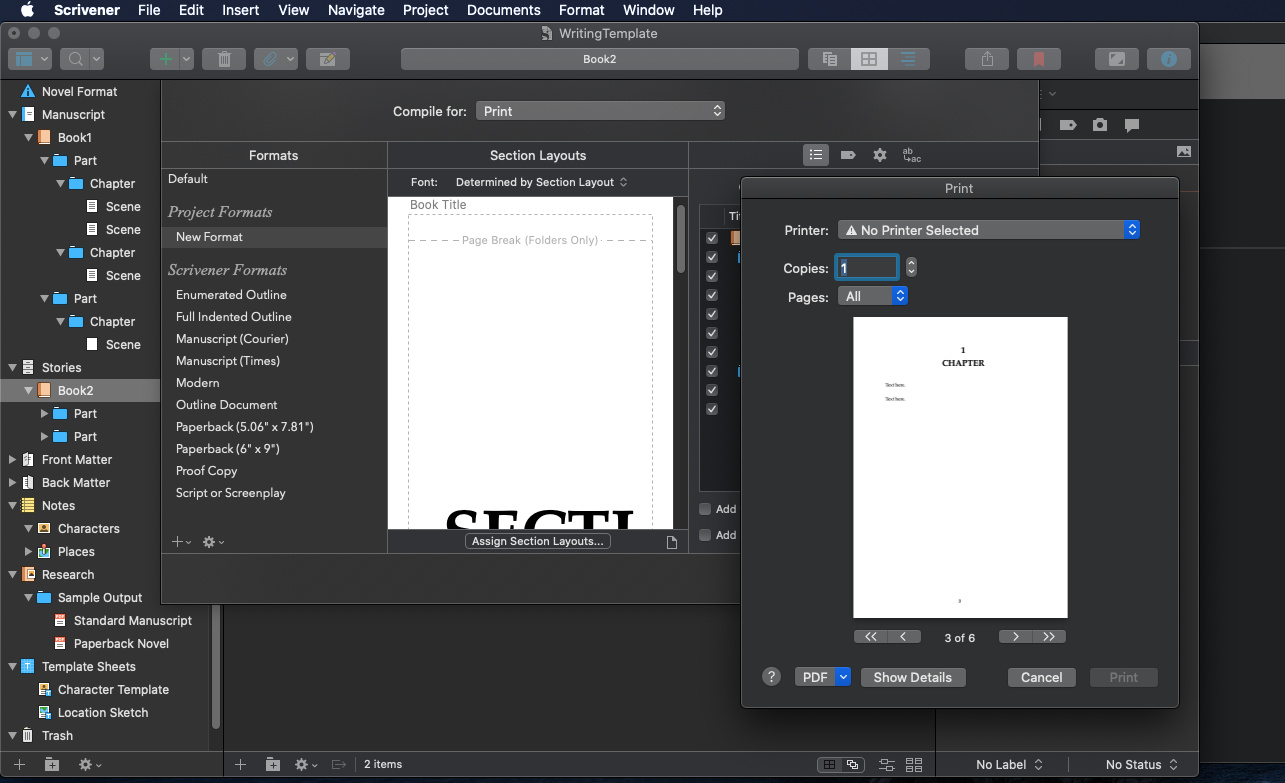This screenshot has width=1285, height=783.
Task: Click new folder icon in binder footer
Action: click(x=52, y=765)
